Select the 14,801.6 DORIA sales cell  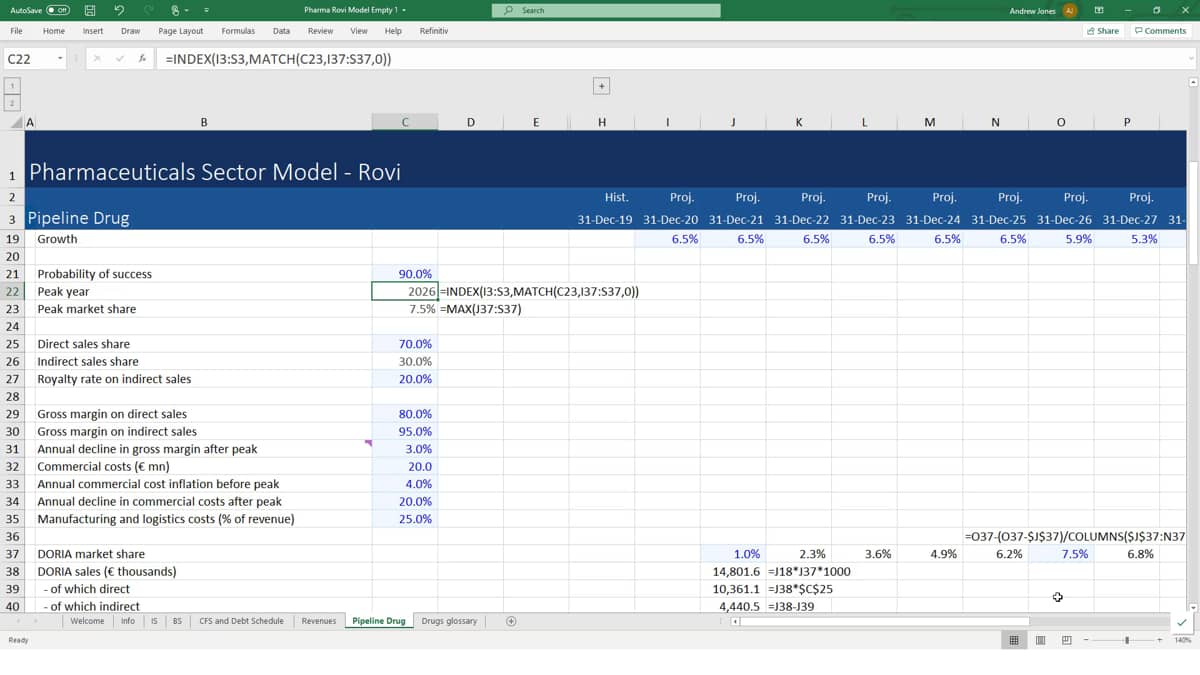[733, 571]
